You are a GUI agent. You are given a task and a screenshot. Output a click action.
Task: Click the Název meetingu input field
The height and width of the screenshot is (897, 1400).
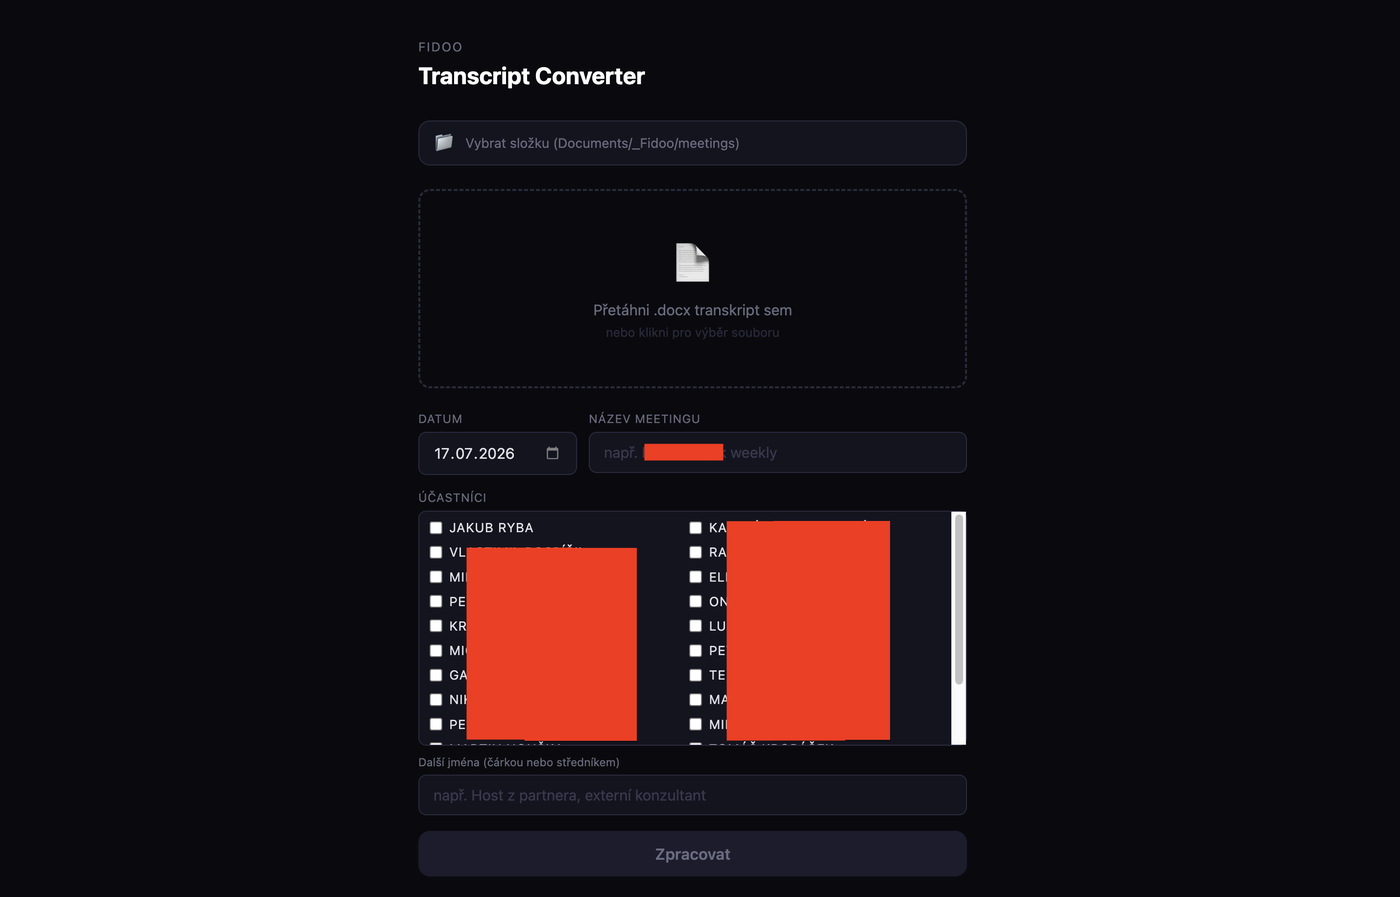777,453
